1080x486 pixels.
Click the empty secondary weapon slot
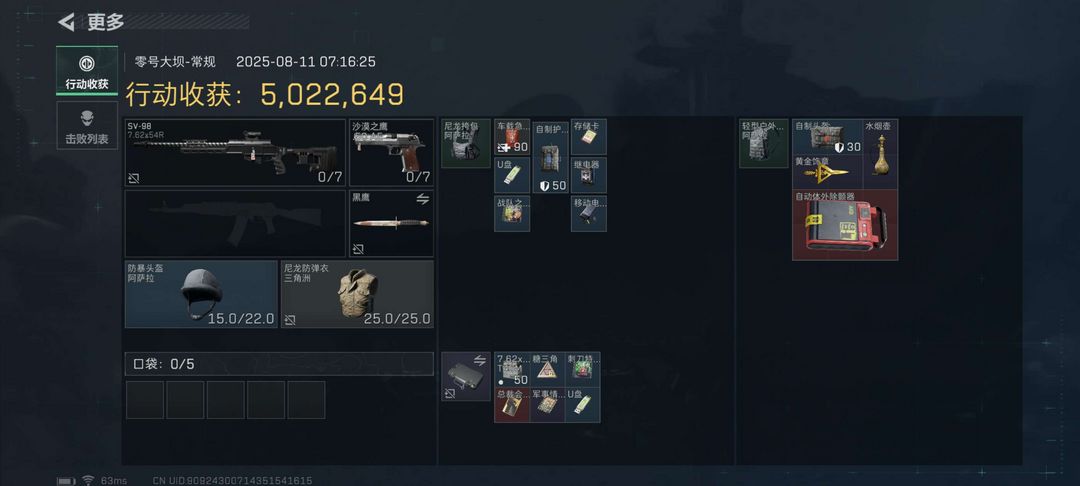[235, 224]
